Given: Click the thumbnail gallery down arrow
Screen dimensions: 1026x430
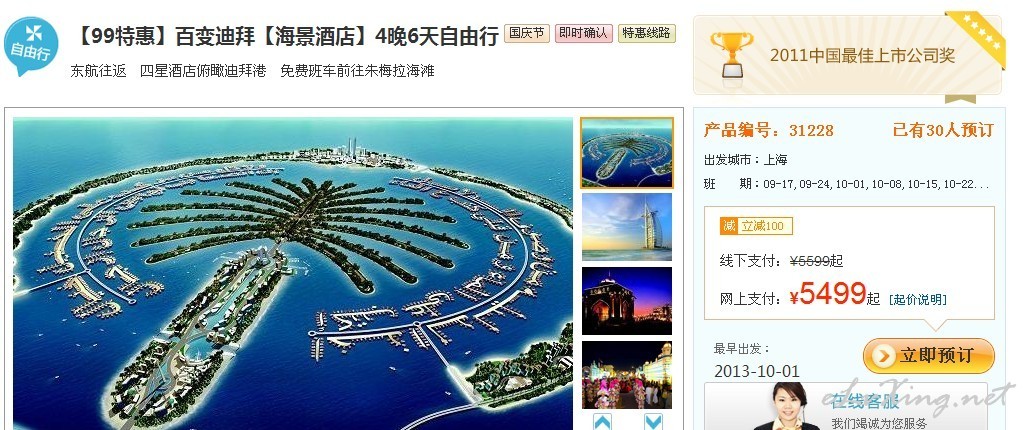Looking at the screenshot, I should (652, 421).
